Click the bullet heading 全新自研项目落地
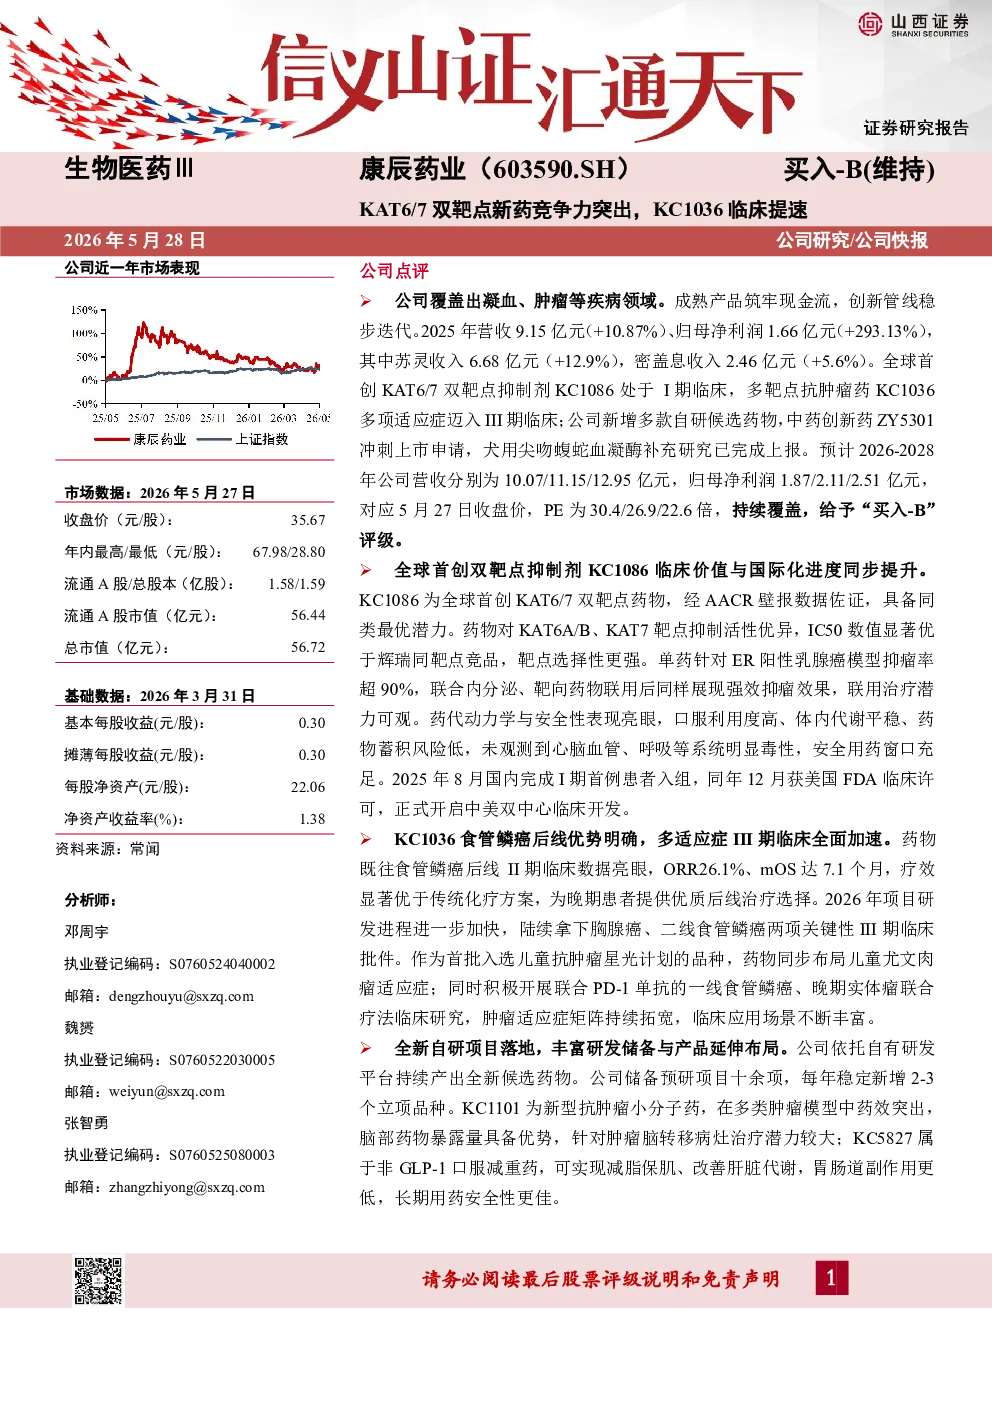 pos(465,1048)
